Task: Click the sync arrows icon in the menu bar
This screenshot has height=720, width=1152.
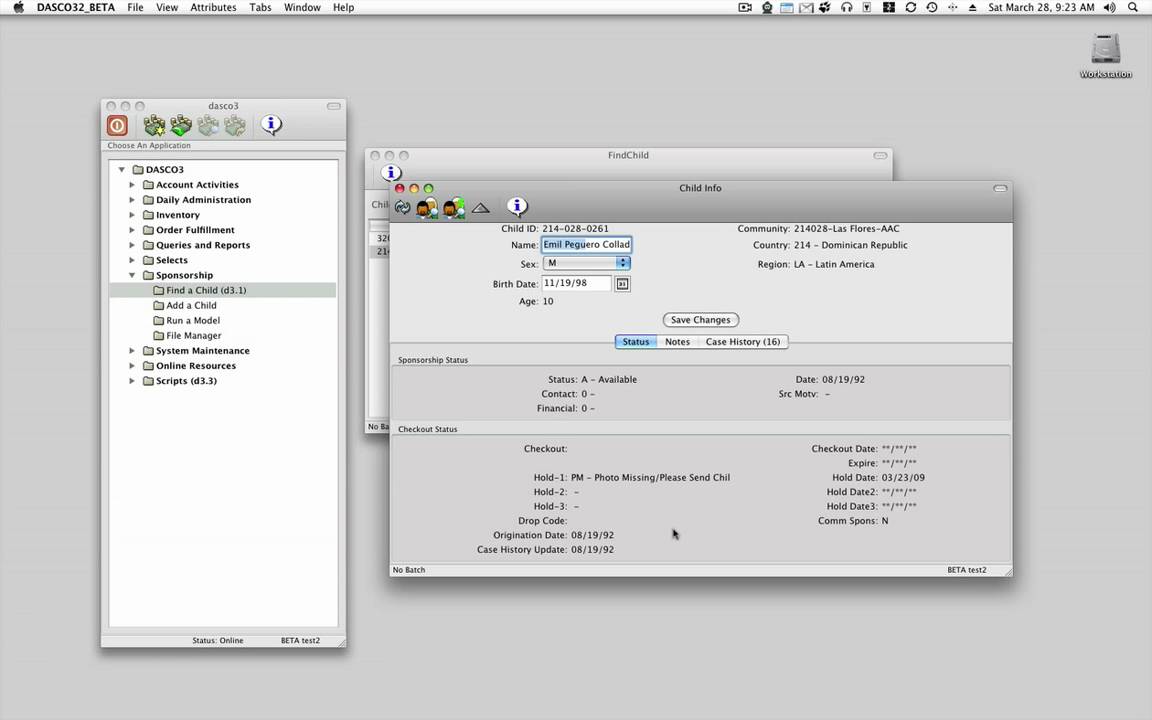Action: coord(910,7)
